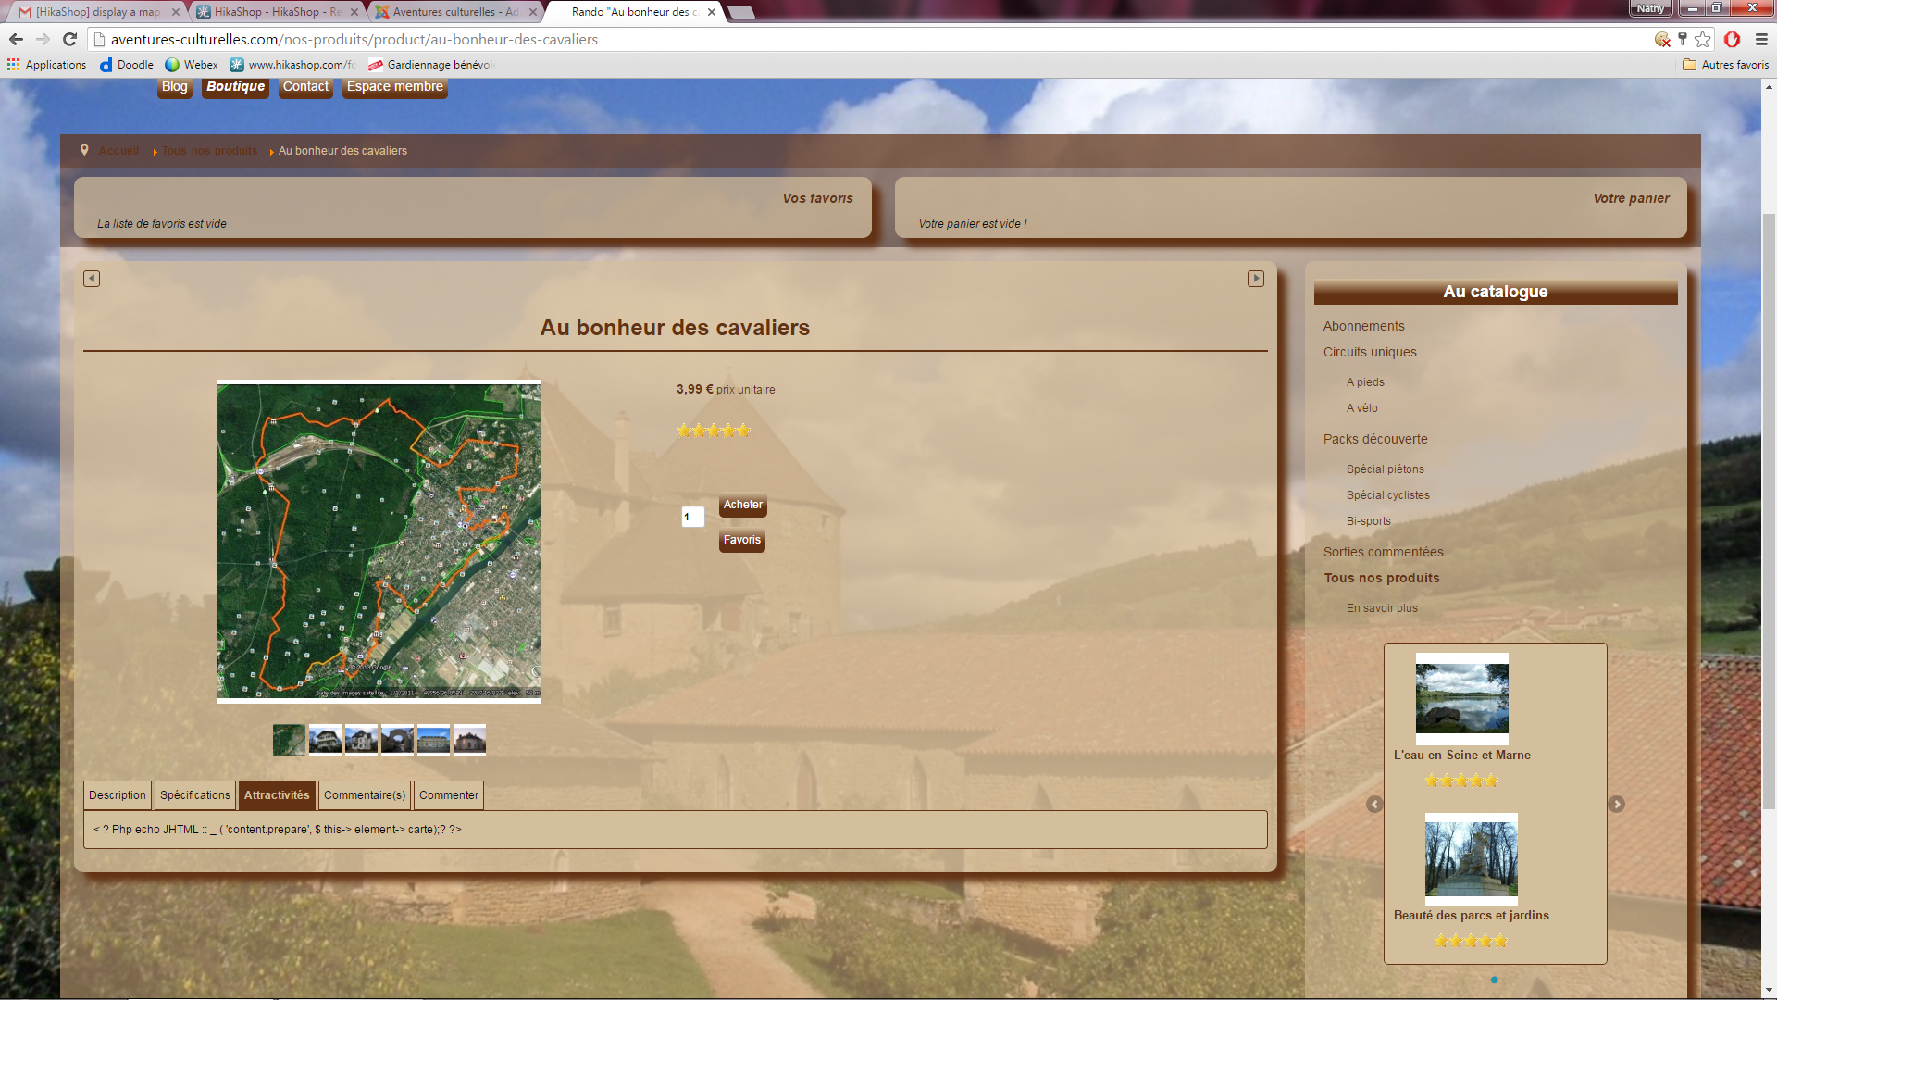
Task: Select the Commenter tab
Action: (448, 795)
